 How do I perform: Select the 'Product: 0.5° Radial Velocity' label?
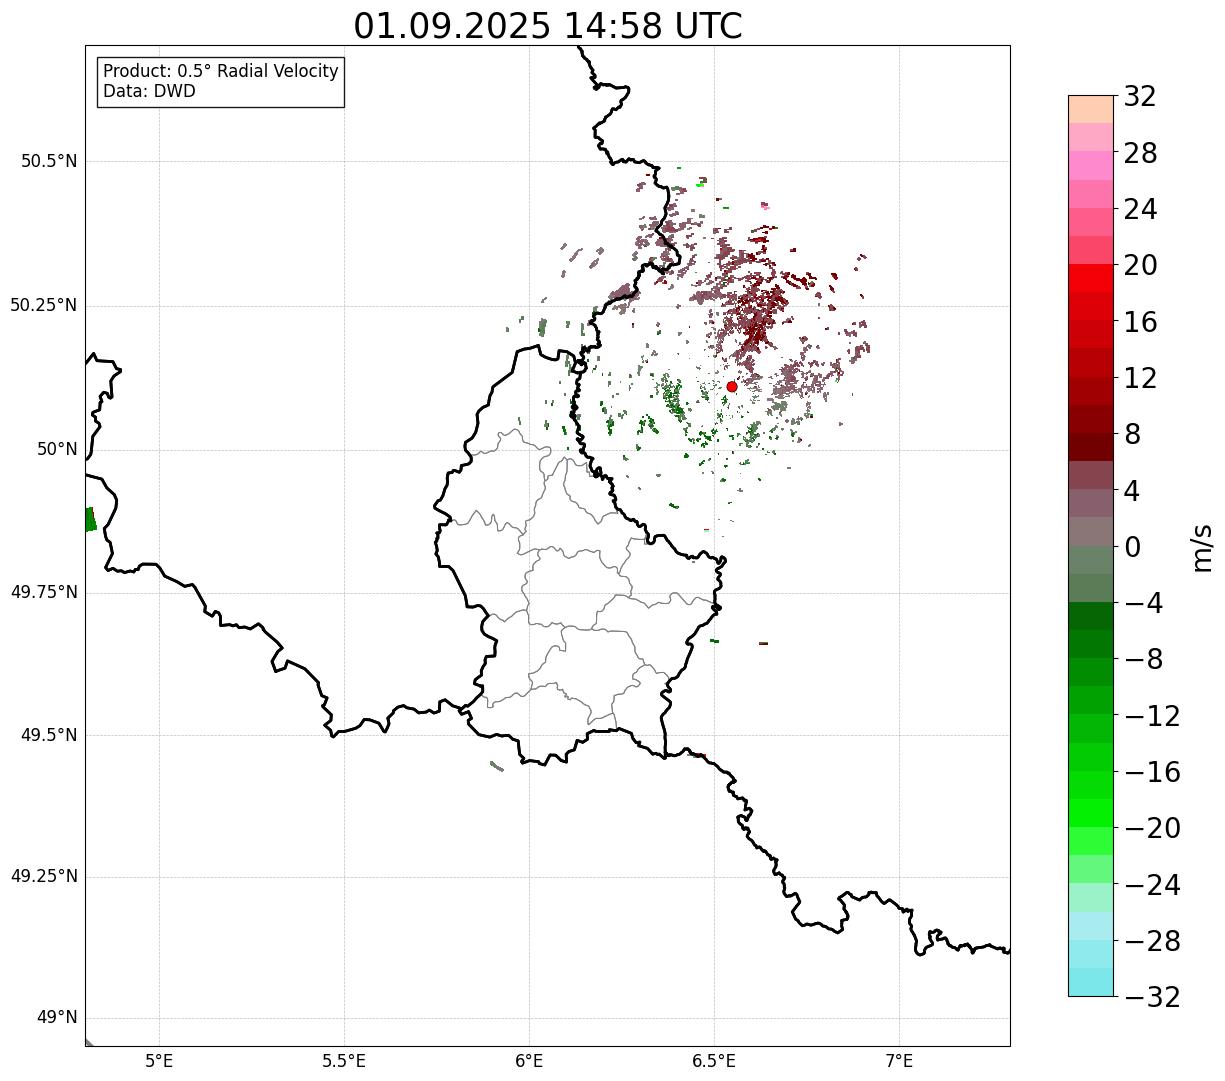click(221, 72)
